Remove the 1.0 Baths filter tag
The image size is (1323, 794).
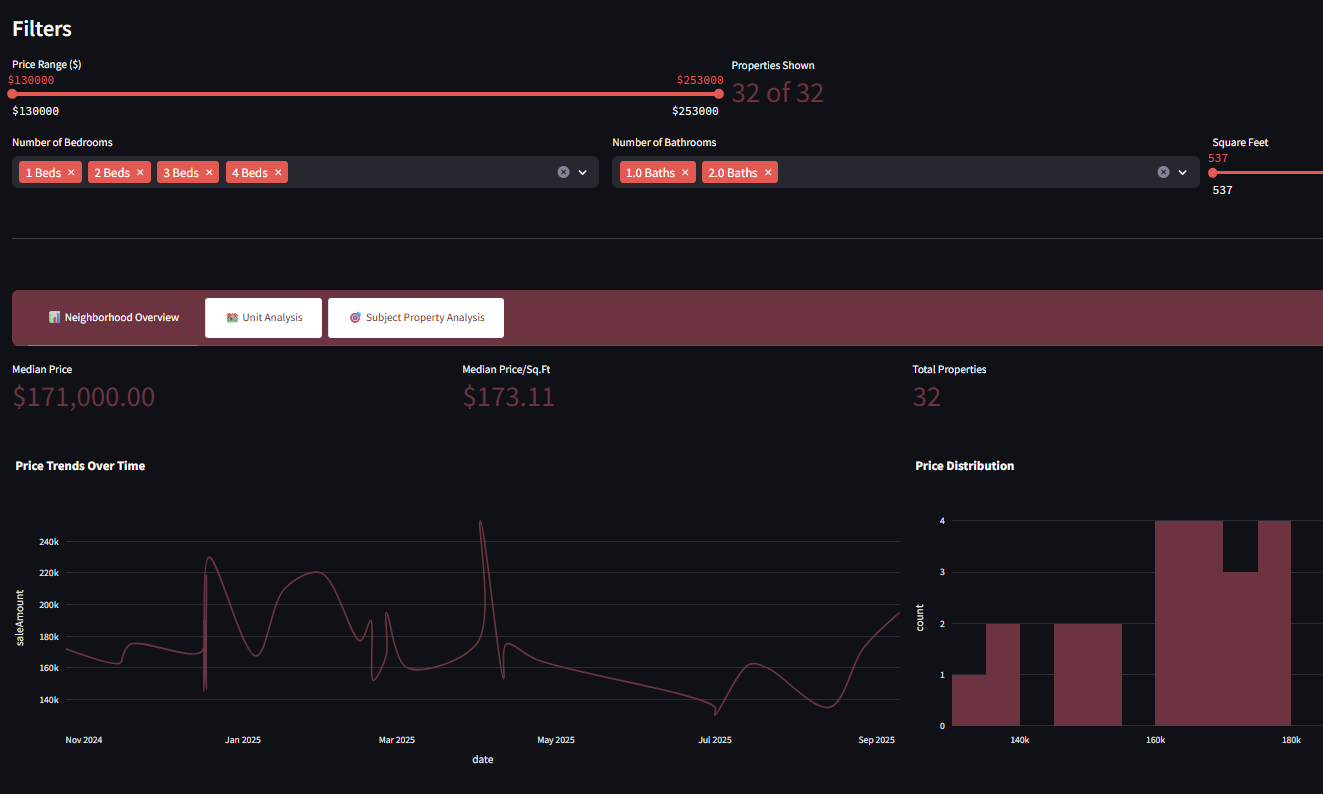click(x=685, y=173)
